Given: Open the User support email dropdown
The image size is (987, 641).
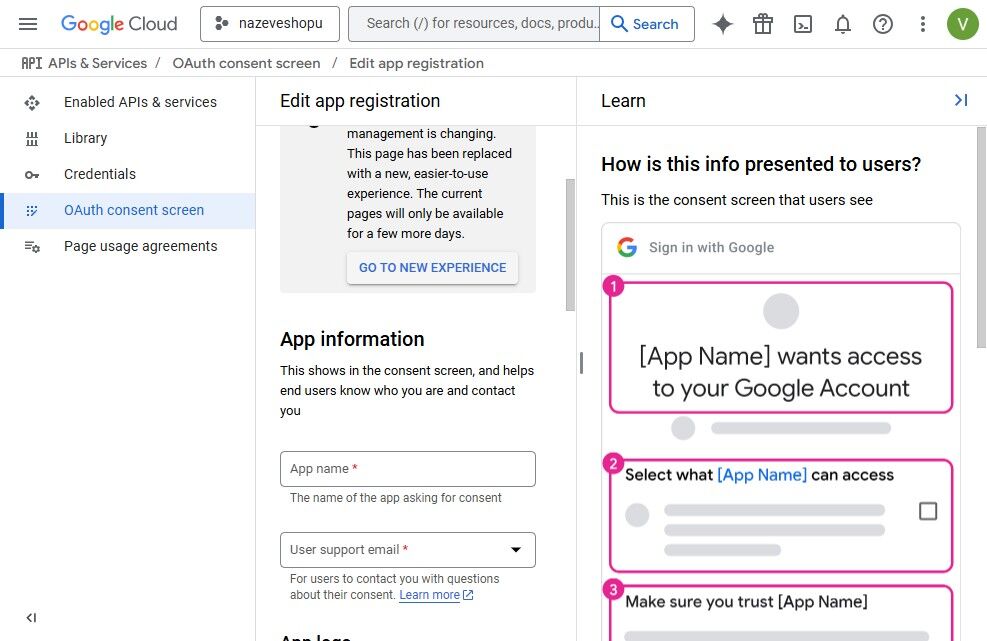Looking at the screenshot, I should pyautogui.click(x=408, y=550).
